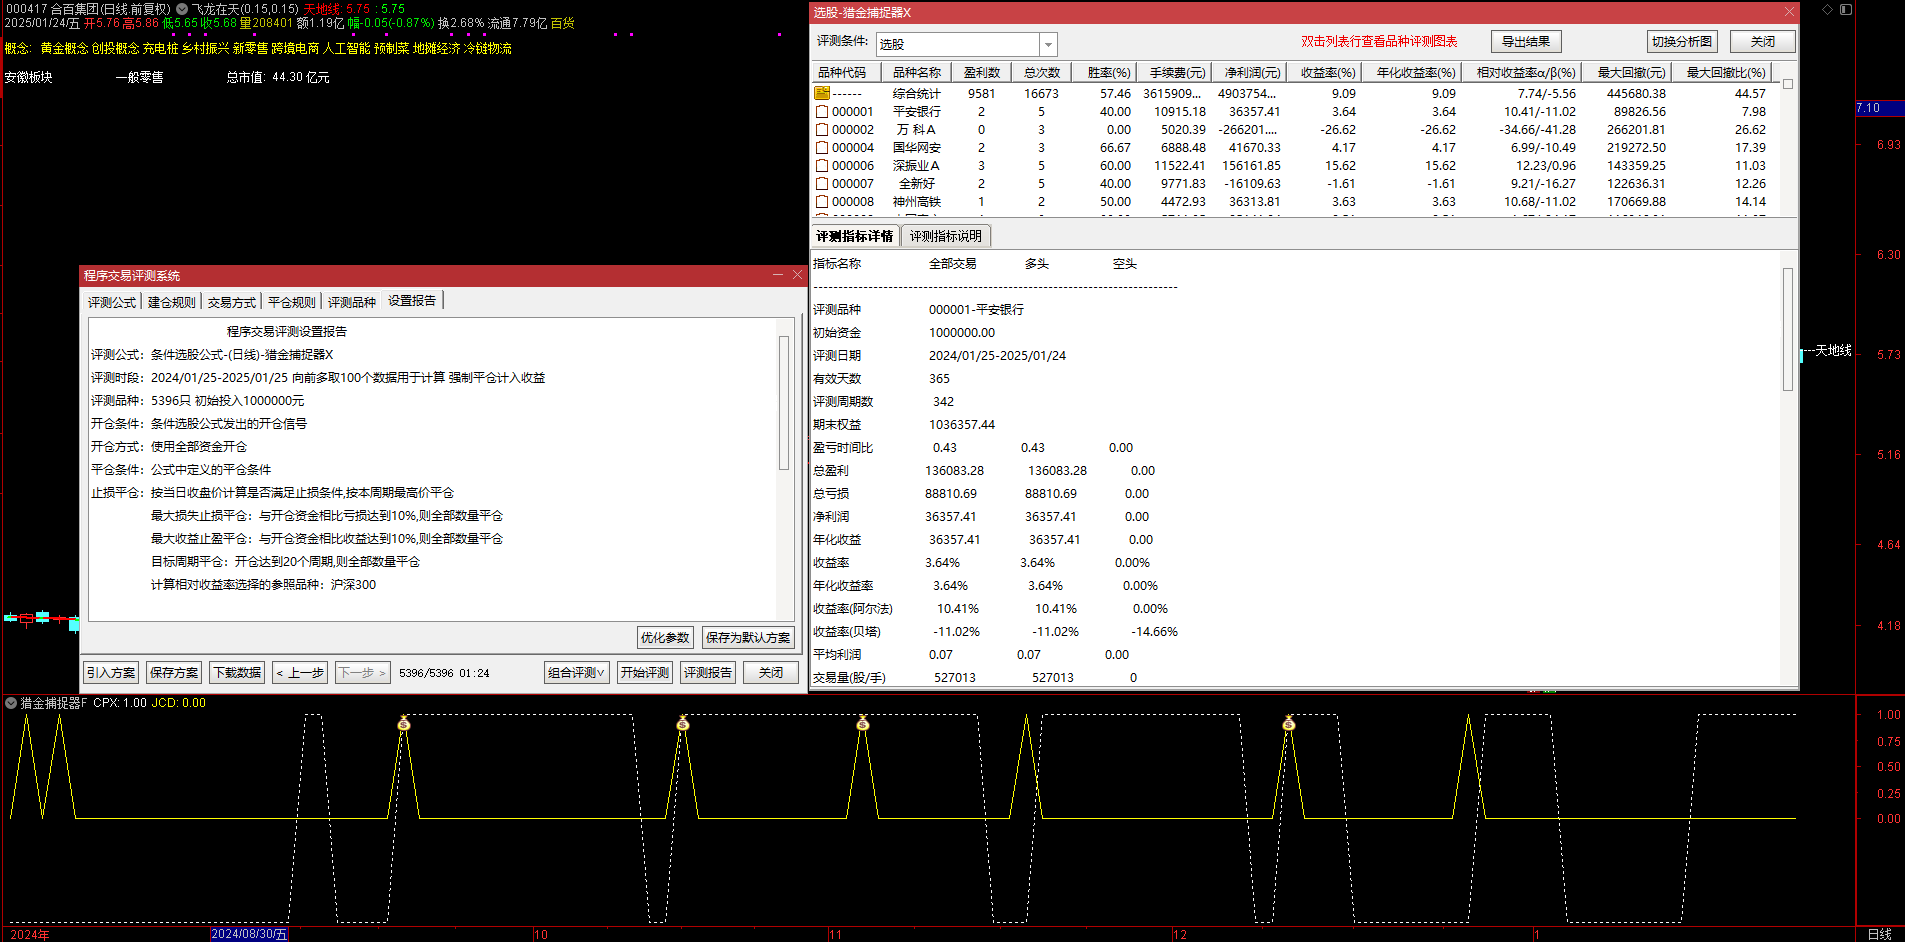Click the folder icon in the 综合统计 row

822,93
